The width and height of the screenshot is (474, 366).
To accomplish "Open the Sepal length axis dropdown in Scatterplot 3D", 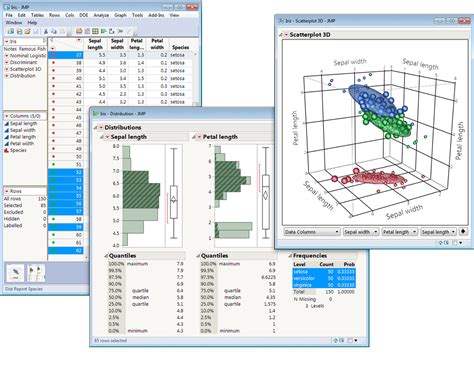I will pos(438,232).
